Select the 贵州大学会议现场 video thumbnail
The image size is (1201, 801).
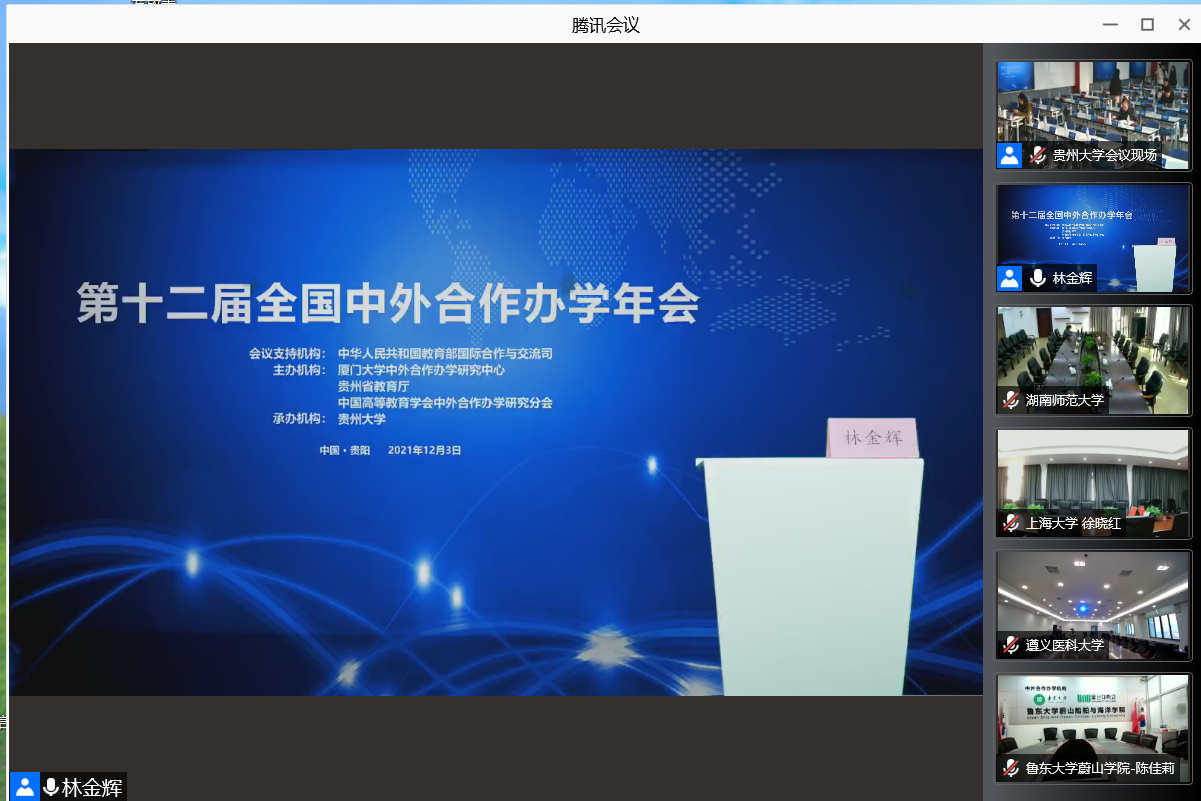click(x=1093, y=105)
